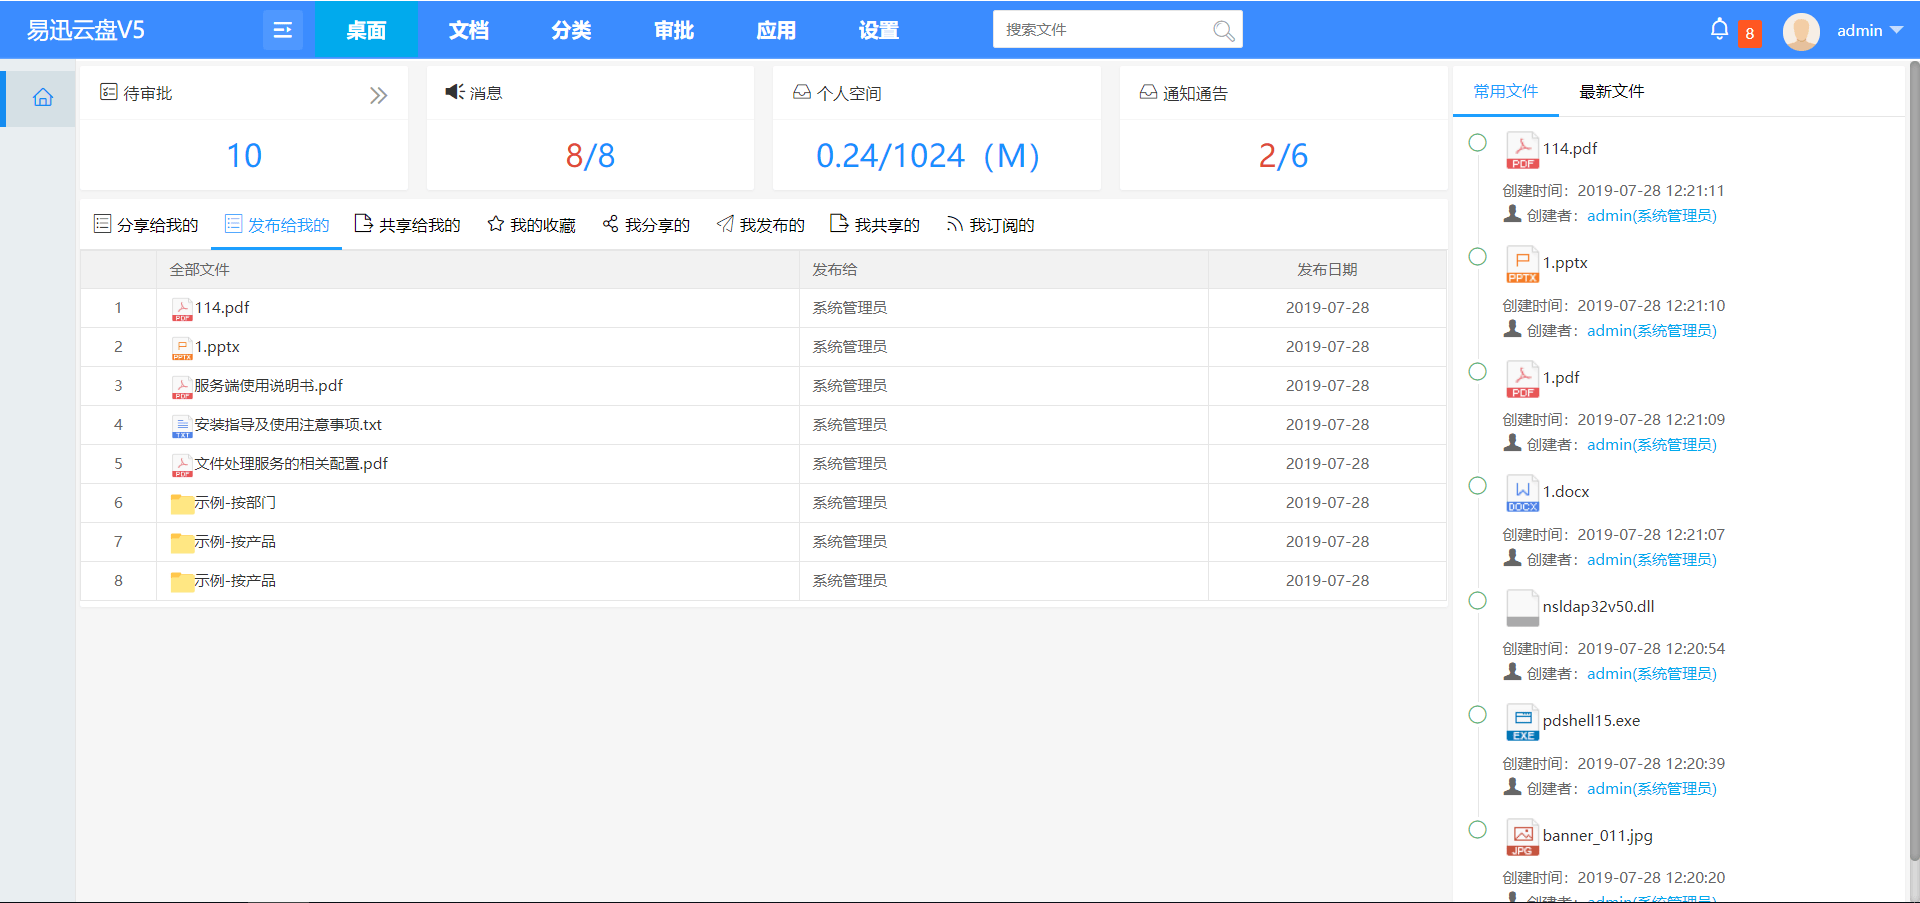Click the large PDF icon for 1.pdf in the right panel
The height and width of the screenshot is (903, 1920).
point(1522,380)
